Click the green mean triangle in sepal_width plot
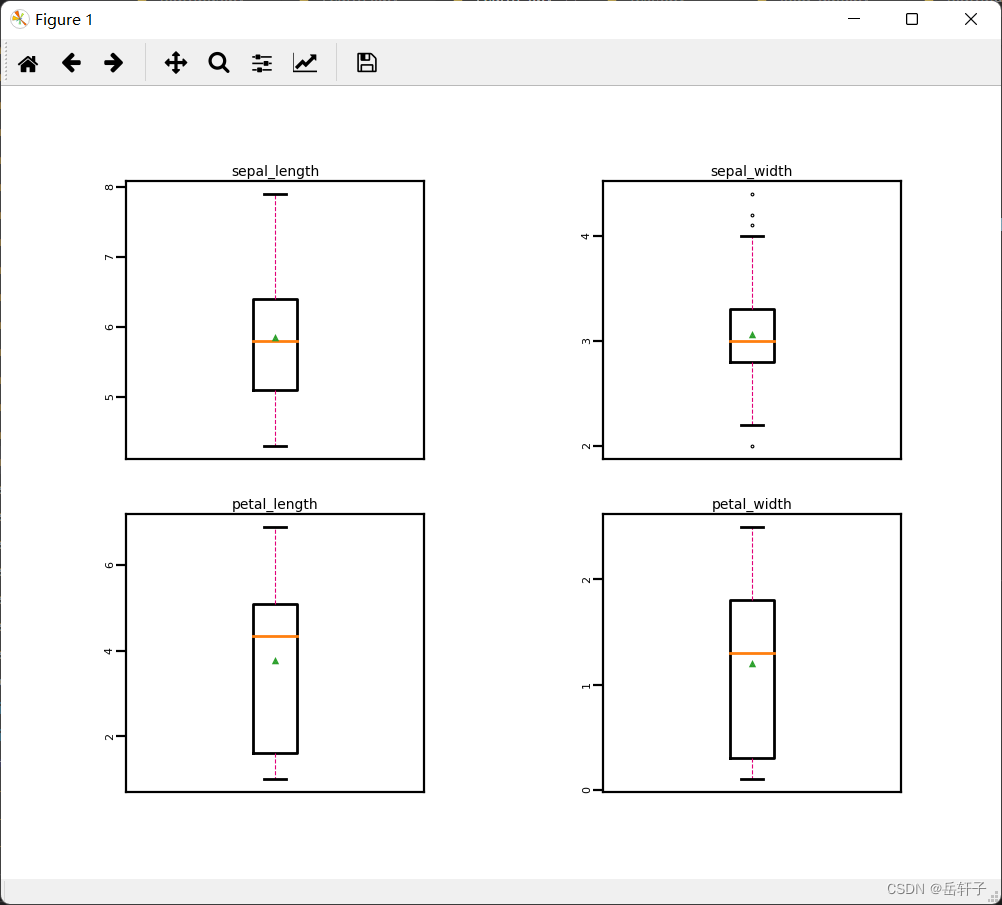Screen dimensions: 1002x905 (752, 335)
